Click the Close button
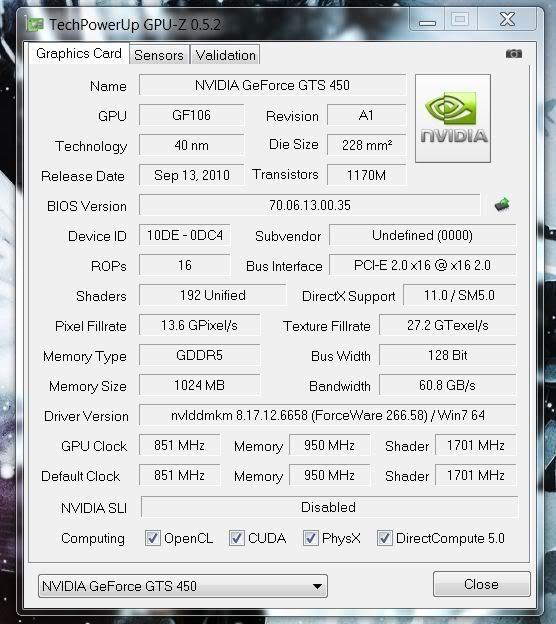Viewport: 556px width, 624px height. coord(482,584)
